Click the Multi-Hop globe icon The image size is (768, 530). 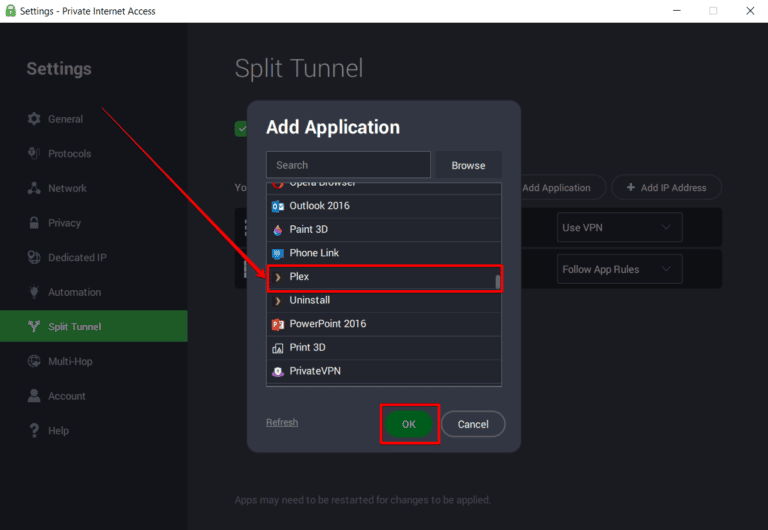34,361
